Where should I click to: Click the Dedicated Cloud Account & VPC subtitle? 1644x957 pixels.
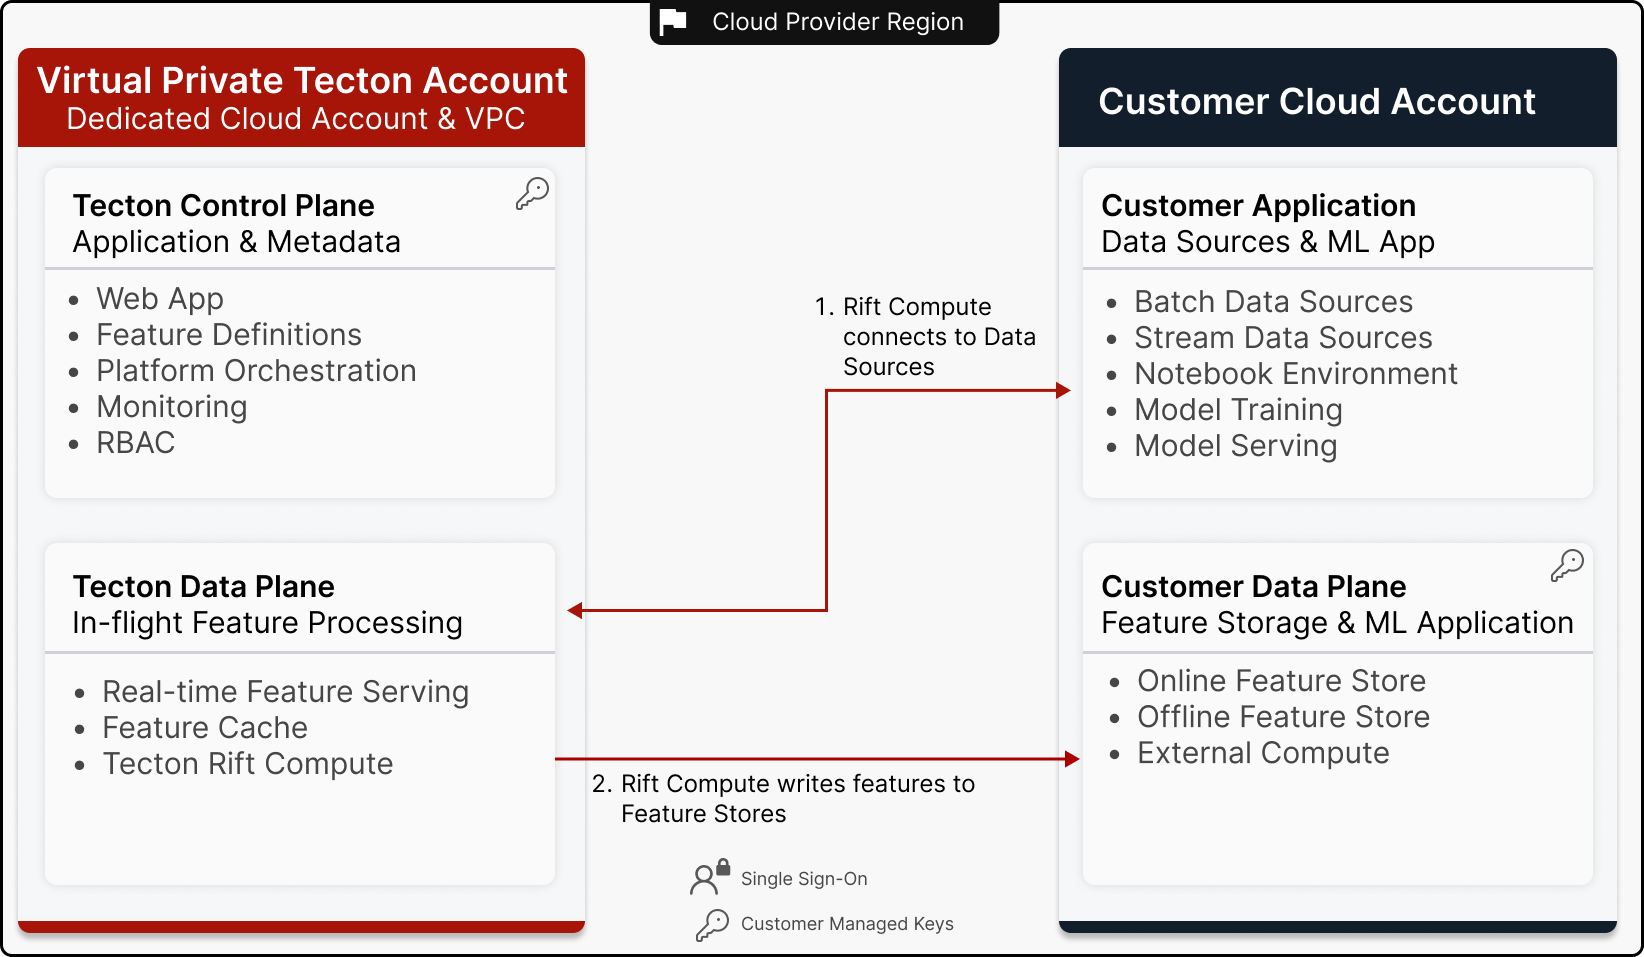(x=296, y=119)
